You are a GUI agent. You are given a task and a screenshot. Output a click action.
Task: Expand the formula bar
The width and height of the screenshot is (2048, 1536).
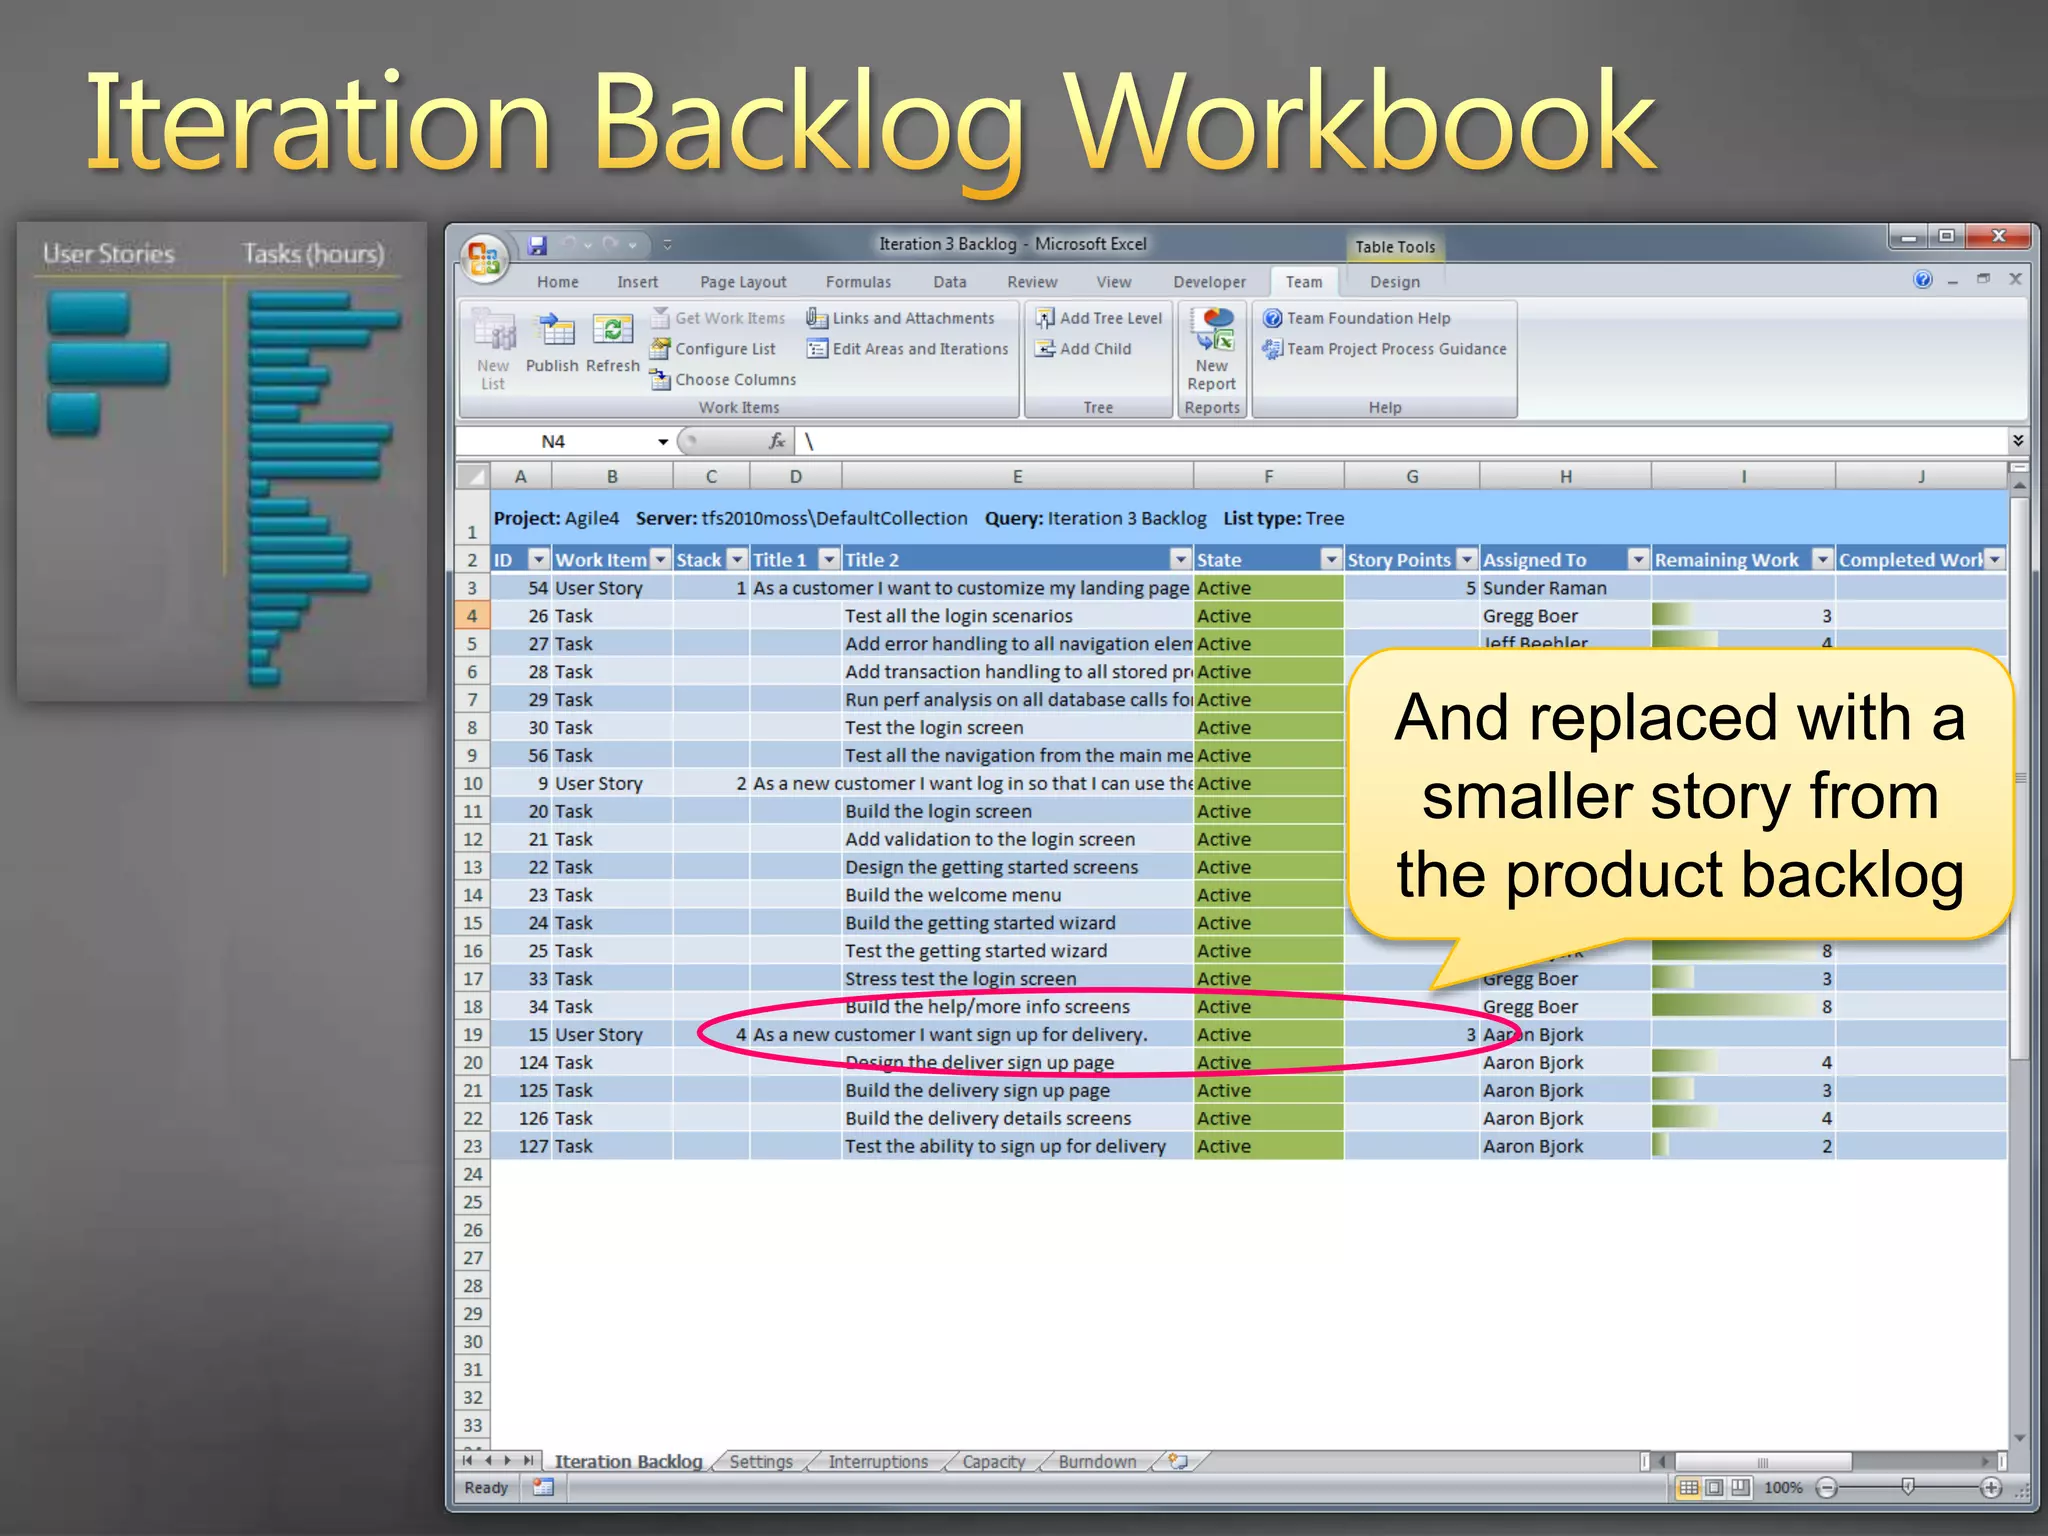click(2018, 441)
